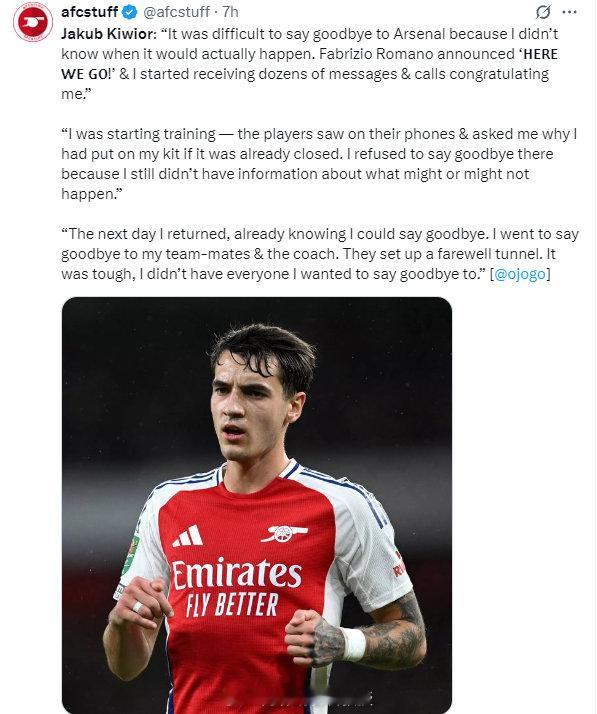Click the Emirates sponsor text in the photo

(x=237, y=574)
